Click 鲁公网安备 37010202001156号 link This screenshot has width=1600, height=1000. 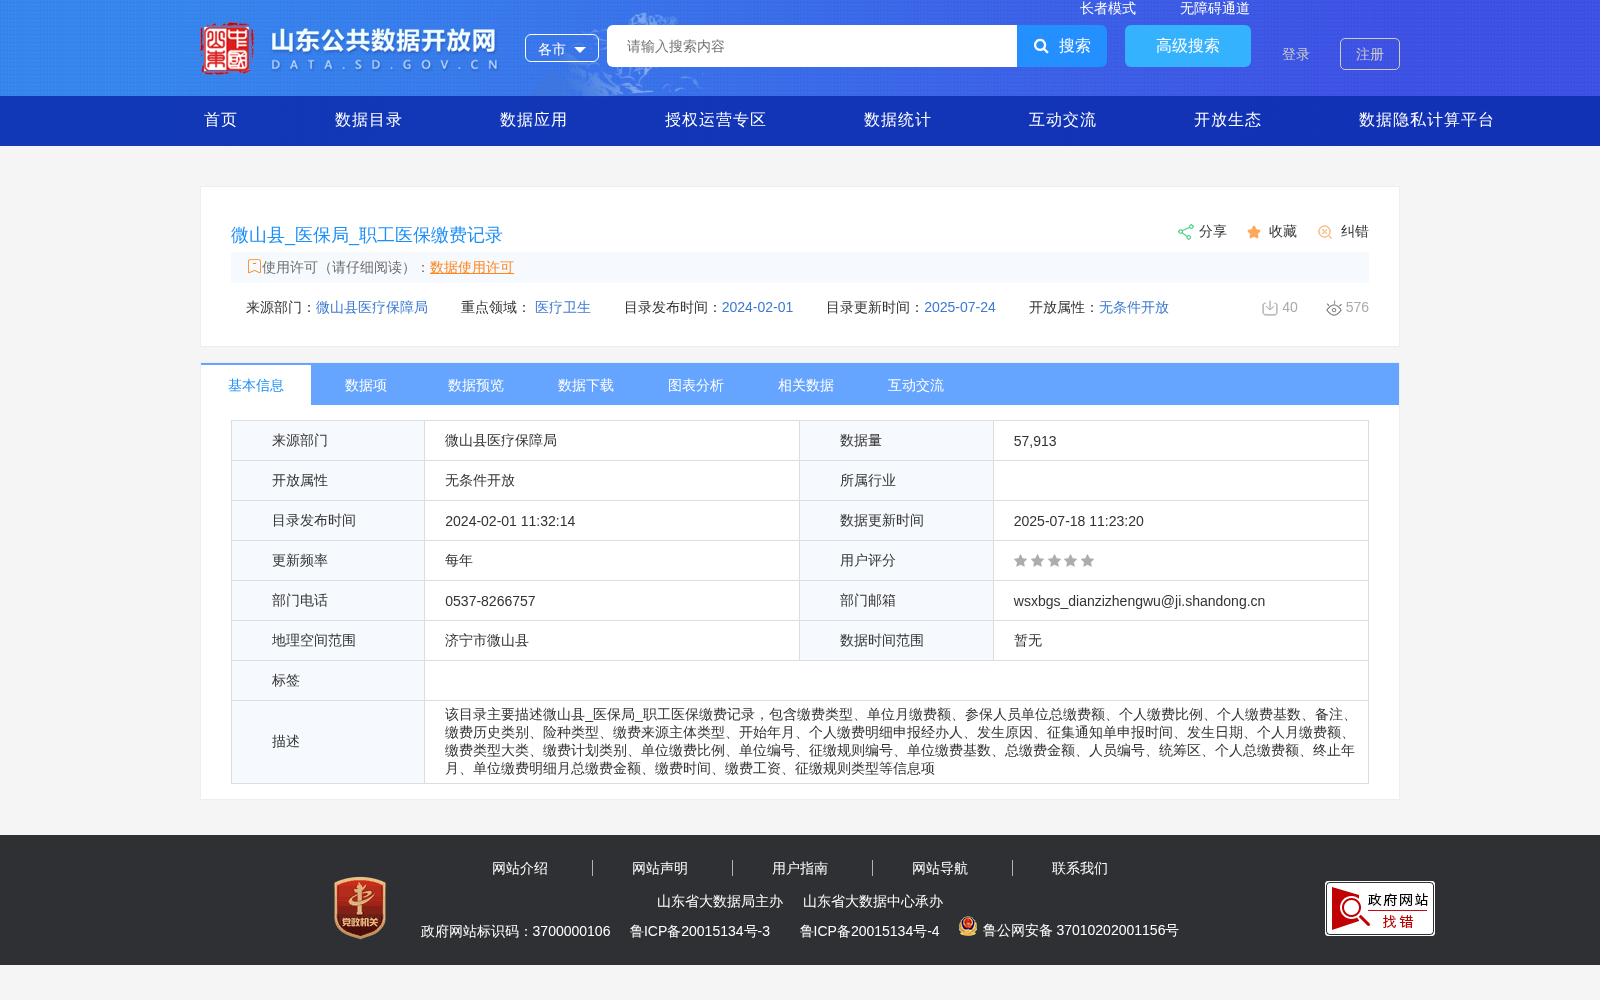click(x=1081, y=930)
